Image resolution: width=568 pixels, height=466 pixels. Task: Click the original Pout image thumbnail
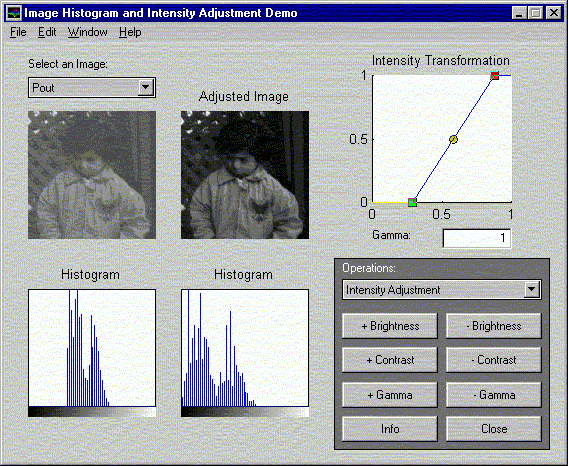(92, 175)
